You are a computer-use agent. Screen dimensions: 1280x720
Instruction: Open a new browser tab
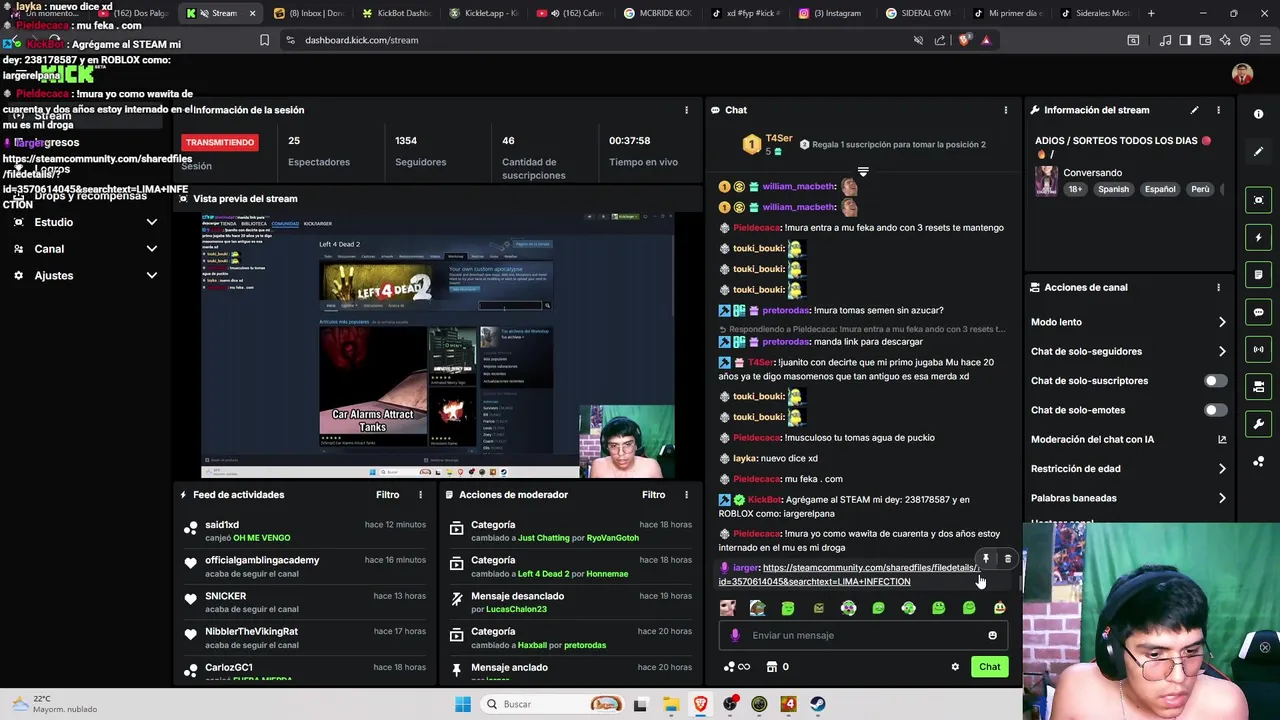tap(1151, 13)
